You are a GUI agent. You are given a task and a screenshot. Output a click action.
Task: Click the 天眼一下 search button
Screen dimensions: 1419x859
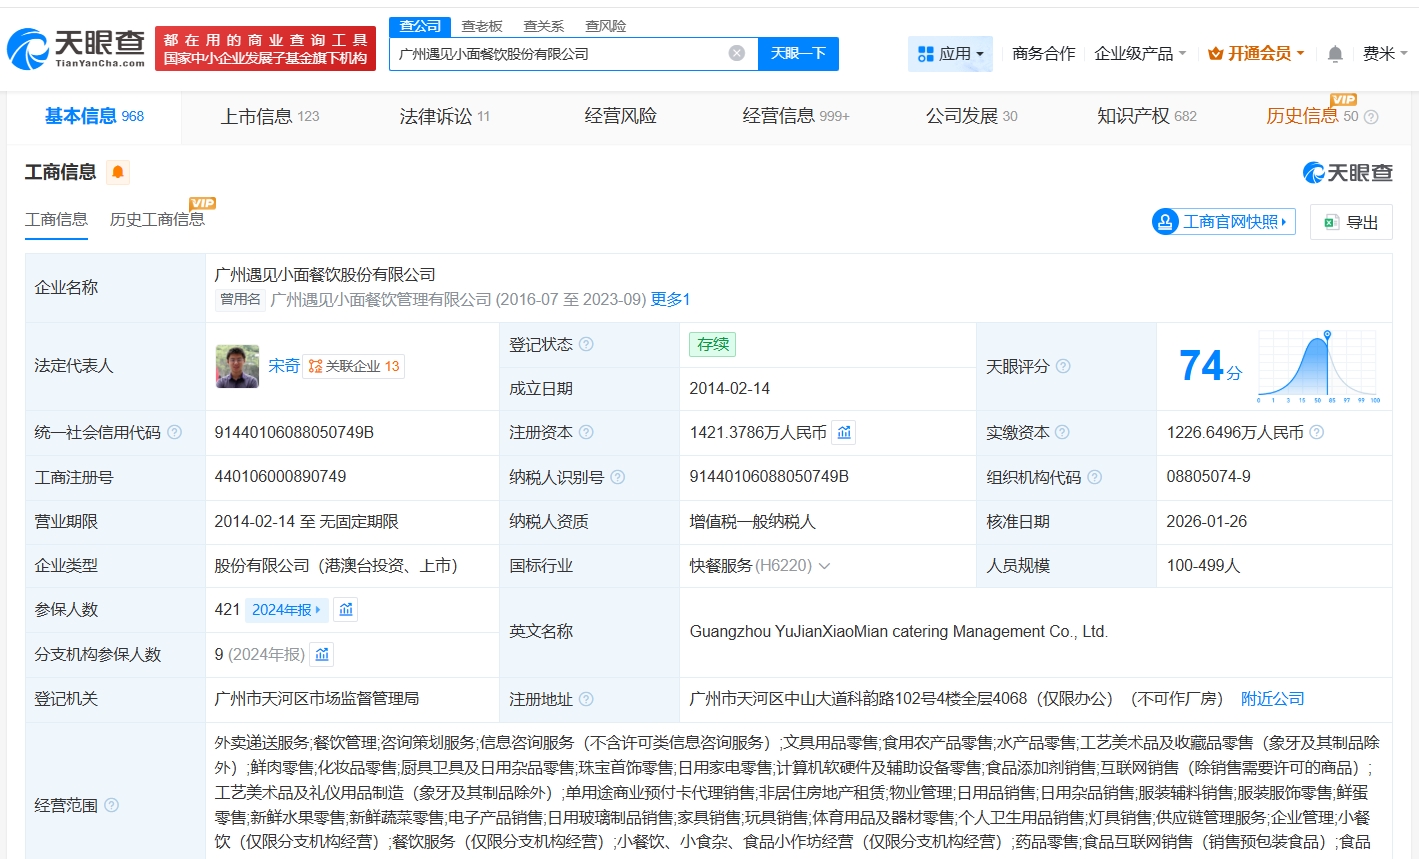pyautogui.click(x=798, y=53)
